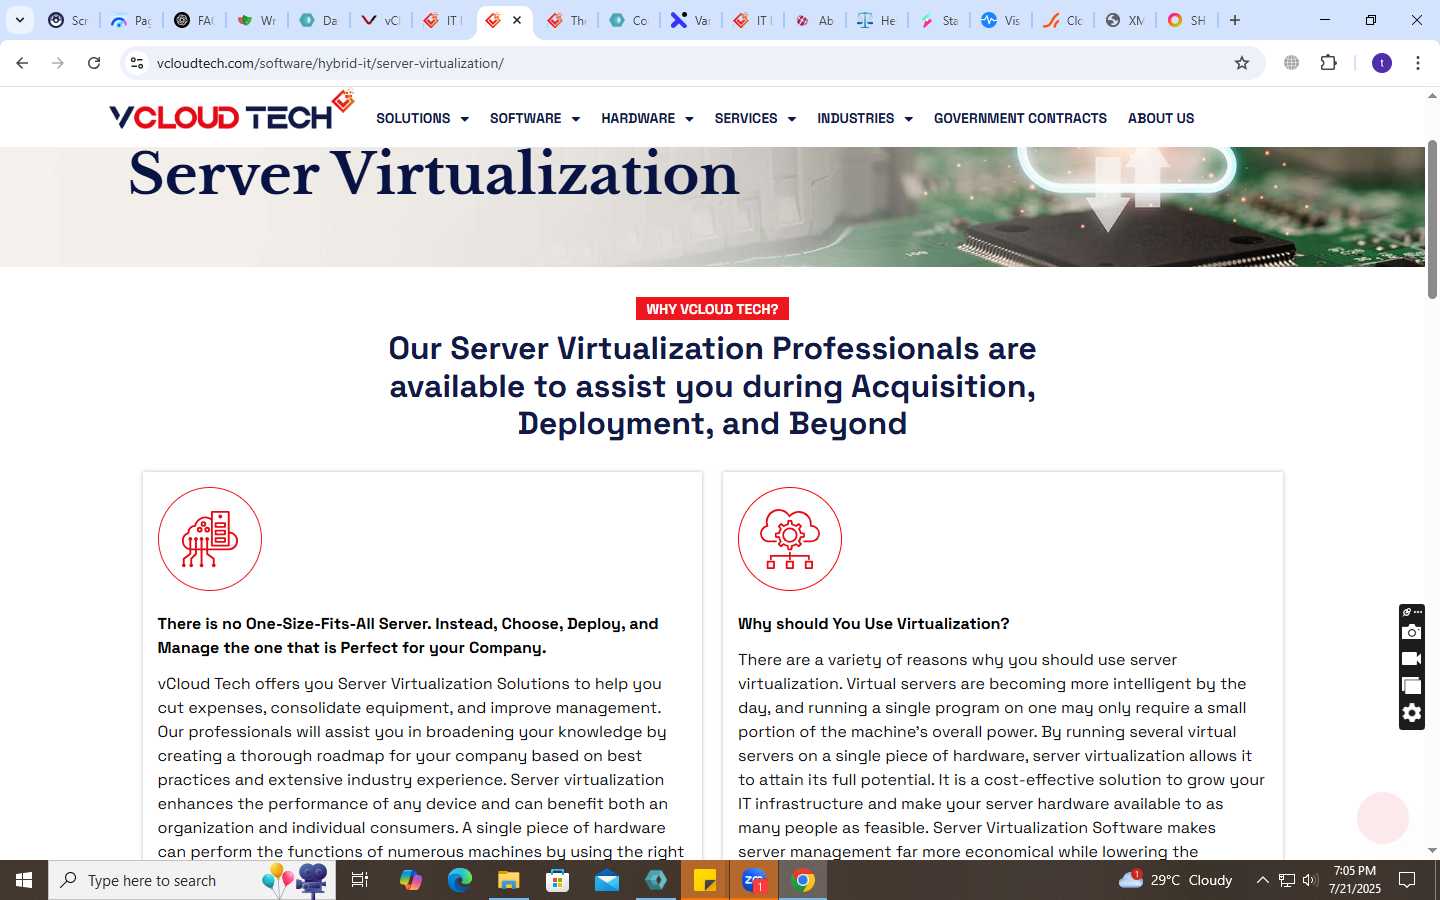1440x900 pixels.
Task: Expand the SERVICES menu
Action: pyautogui.click(x=755, y=118)
